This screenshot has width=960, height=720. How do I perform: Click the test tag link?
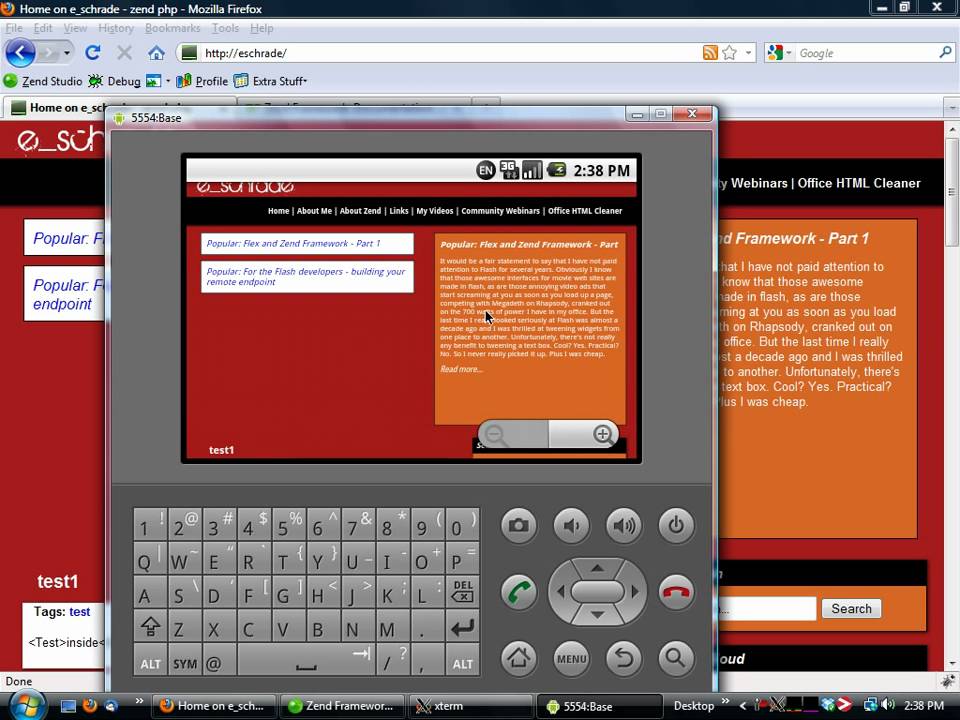click(x=80, y=612)
